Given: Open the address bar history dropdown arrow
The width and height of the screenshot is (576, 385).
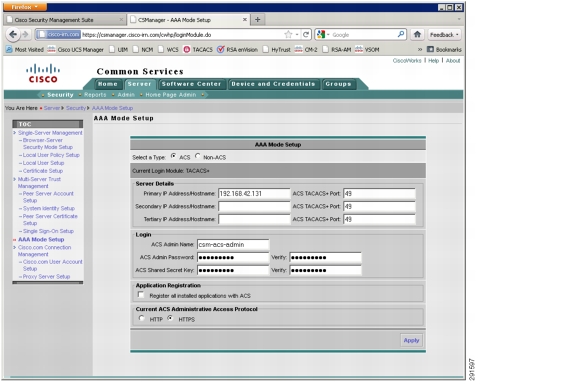Looking at the screenshot, I should coord(297,35).
